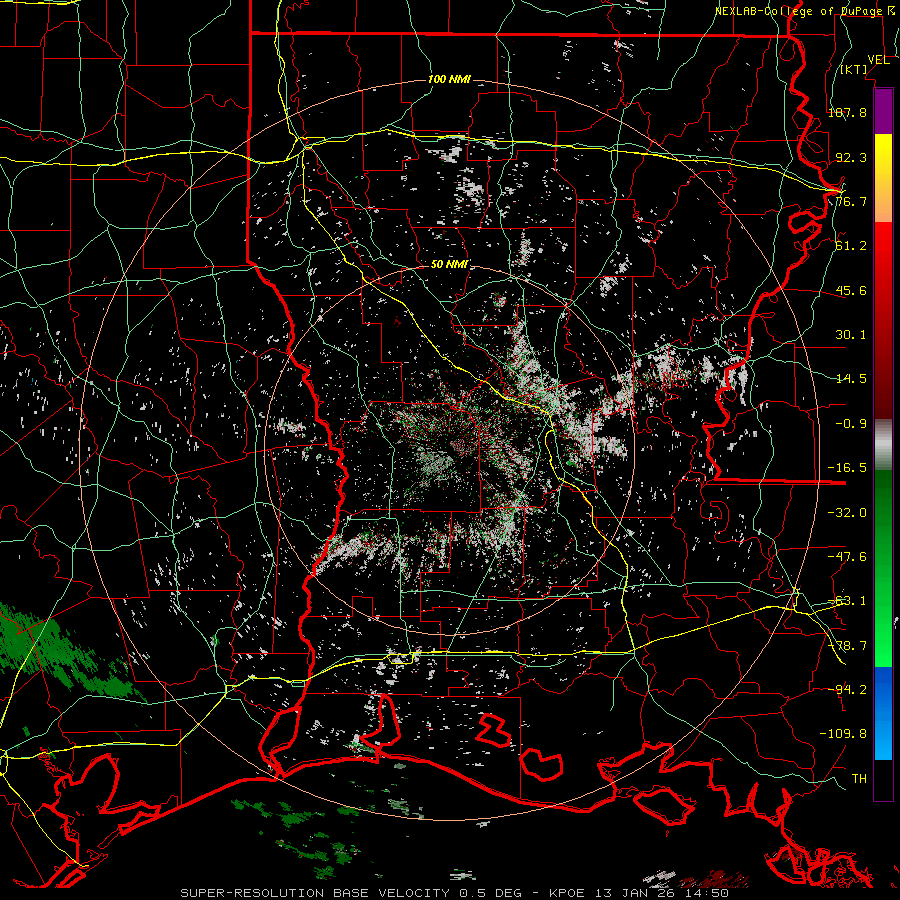The height and width of the screenshot is (900, 900).
Task: Click the VEL legend title
Action: (878, 59)
